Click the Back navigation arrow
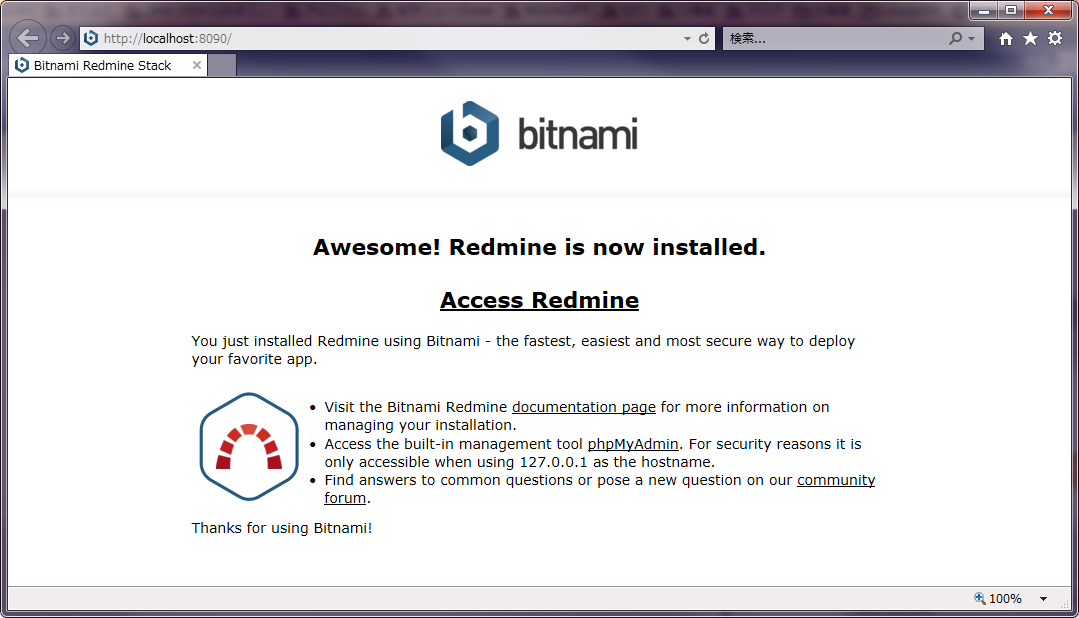This screenshot has height=618, width=1079. click(x=27, y=37)
